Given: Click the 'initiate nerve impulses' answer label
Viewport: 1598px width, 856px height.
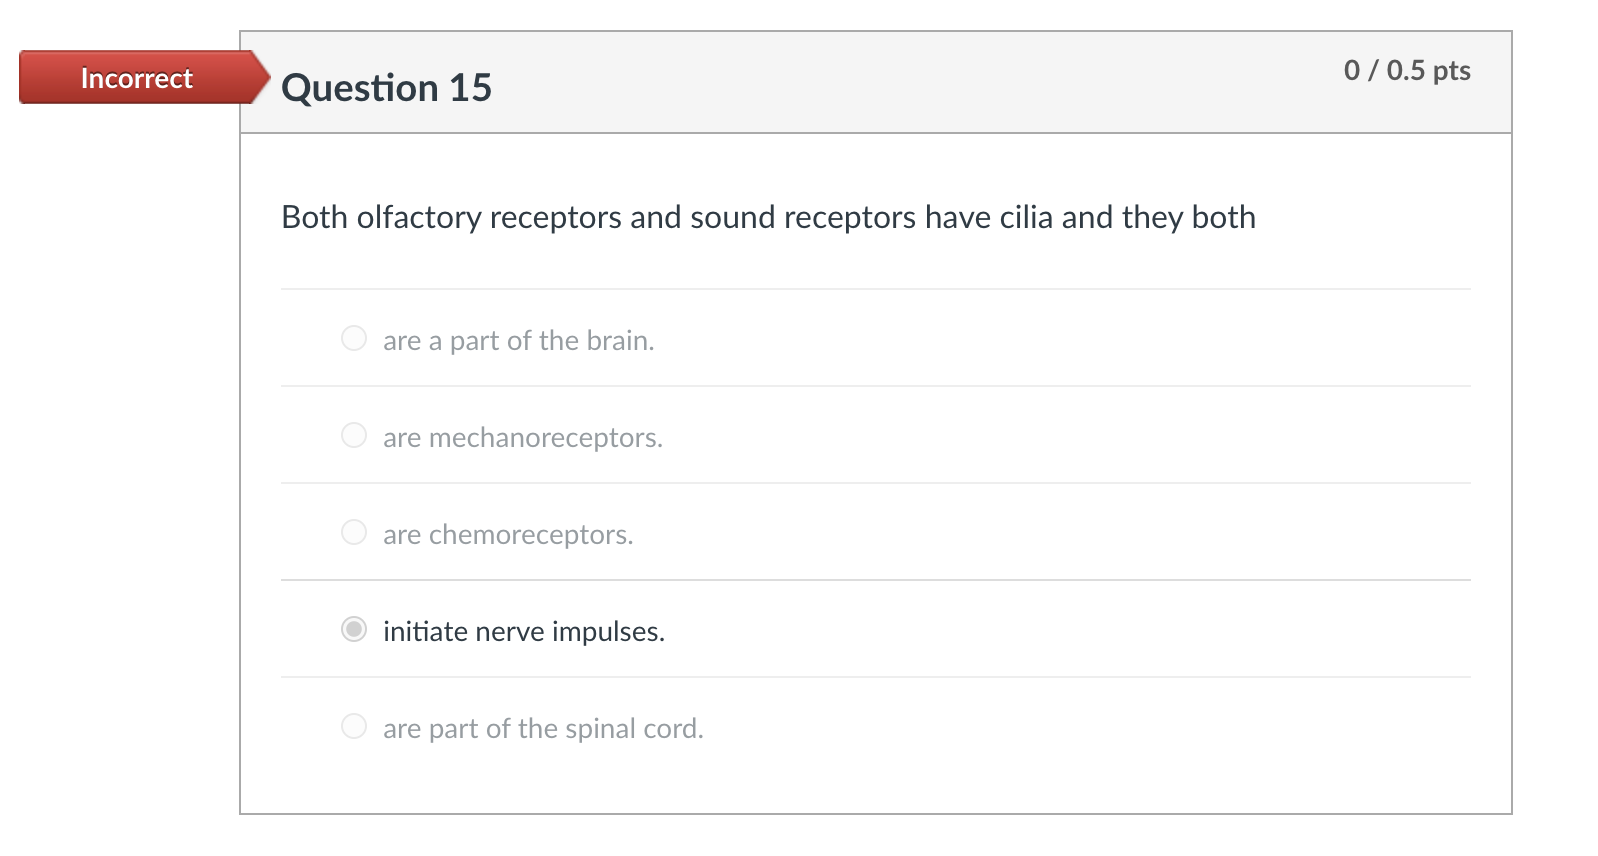Looking at the screenshot, I should [x=524, y=631].
